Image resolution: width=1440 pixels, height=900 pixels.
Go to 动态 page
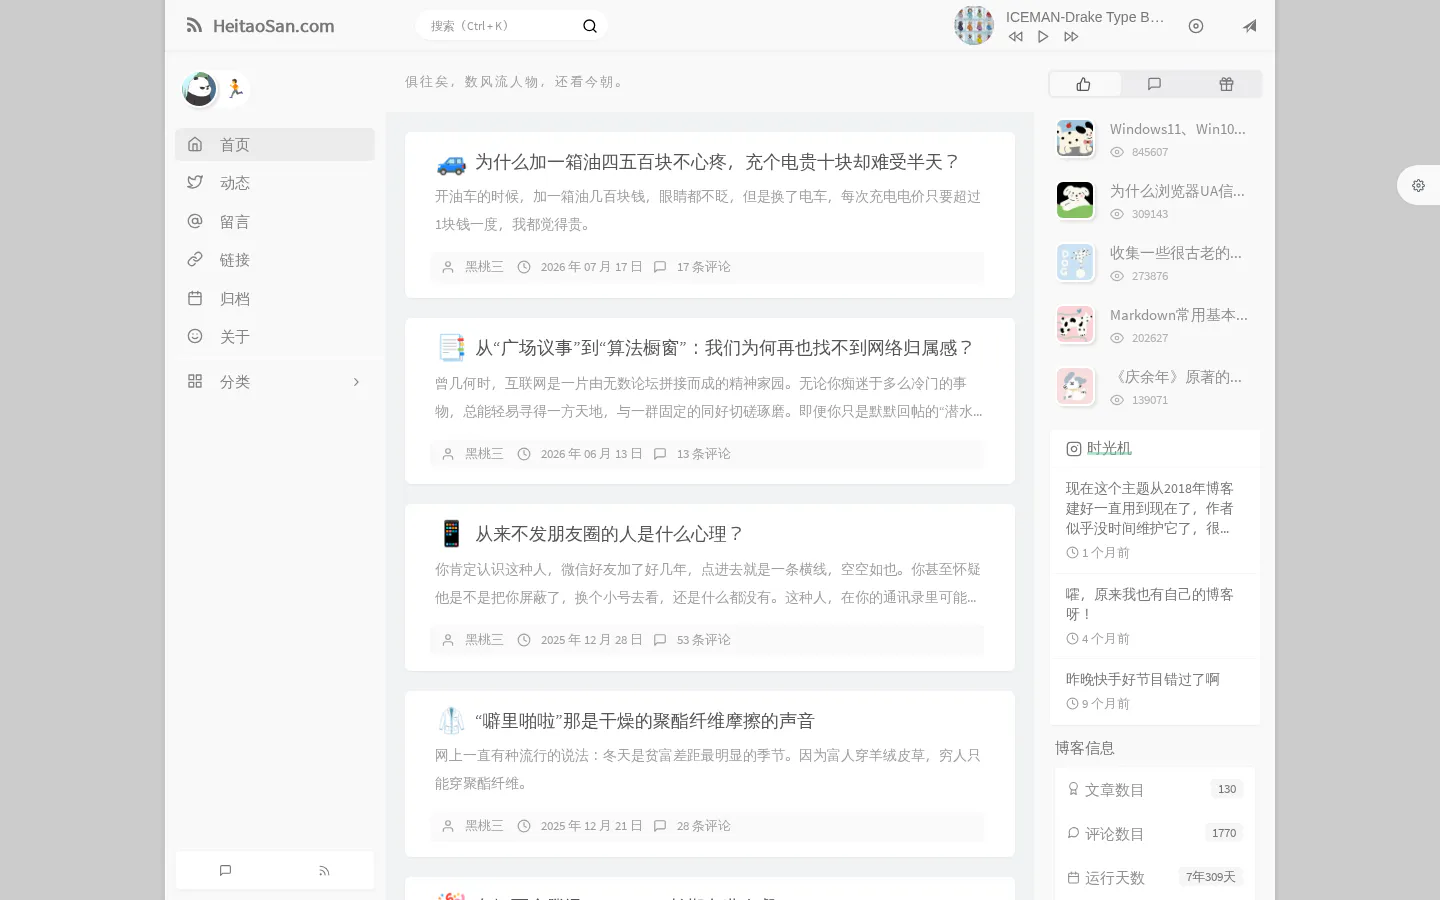(x=275, y=183)
